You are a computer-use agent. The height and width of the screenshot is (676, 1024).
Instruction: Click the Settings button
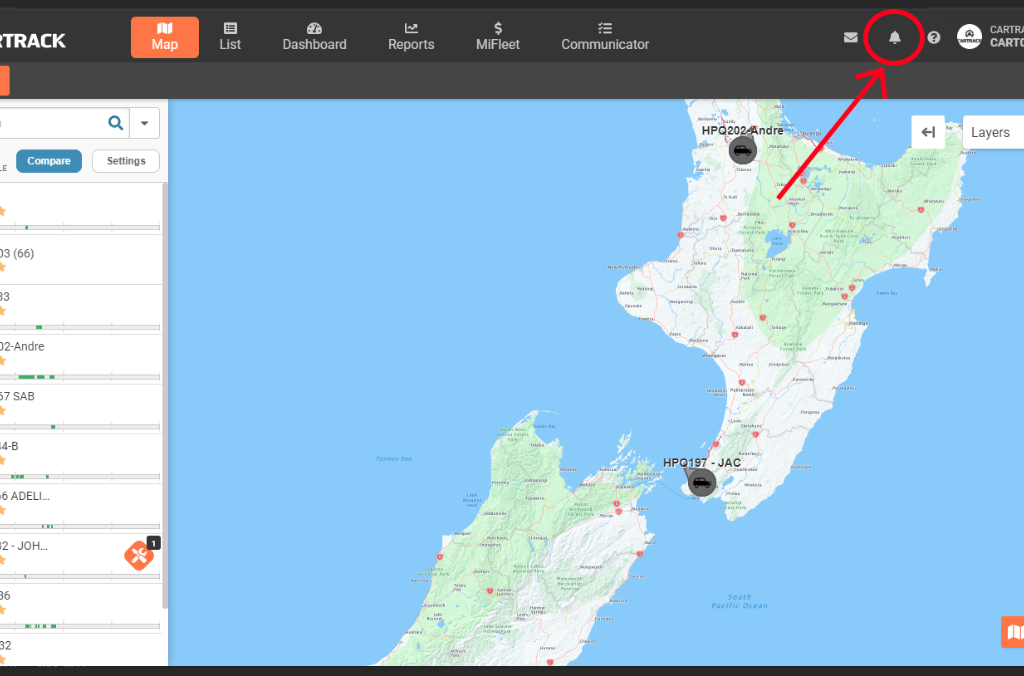tap(126, 161)
